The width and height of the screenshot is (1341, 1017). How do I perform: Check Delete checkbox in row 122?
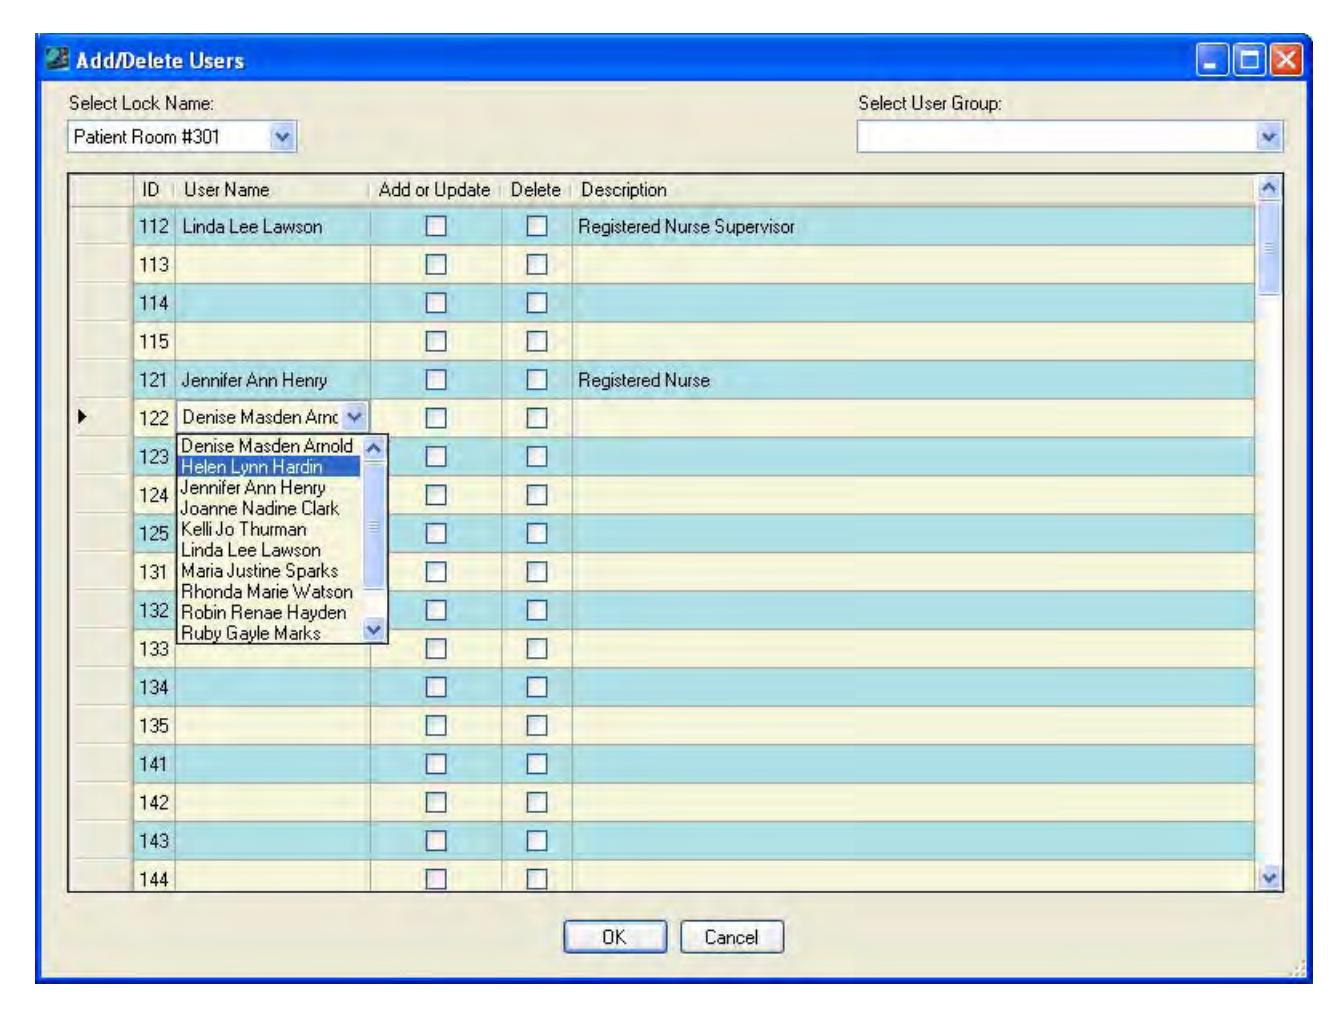click(x=537, y=418)
